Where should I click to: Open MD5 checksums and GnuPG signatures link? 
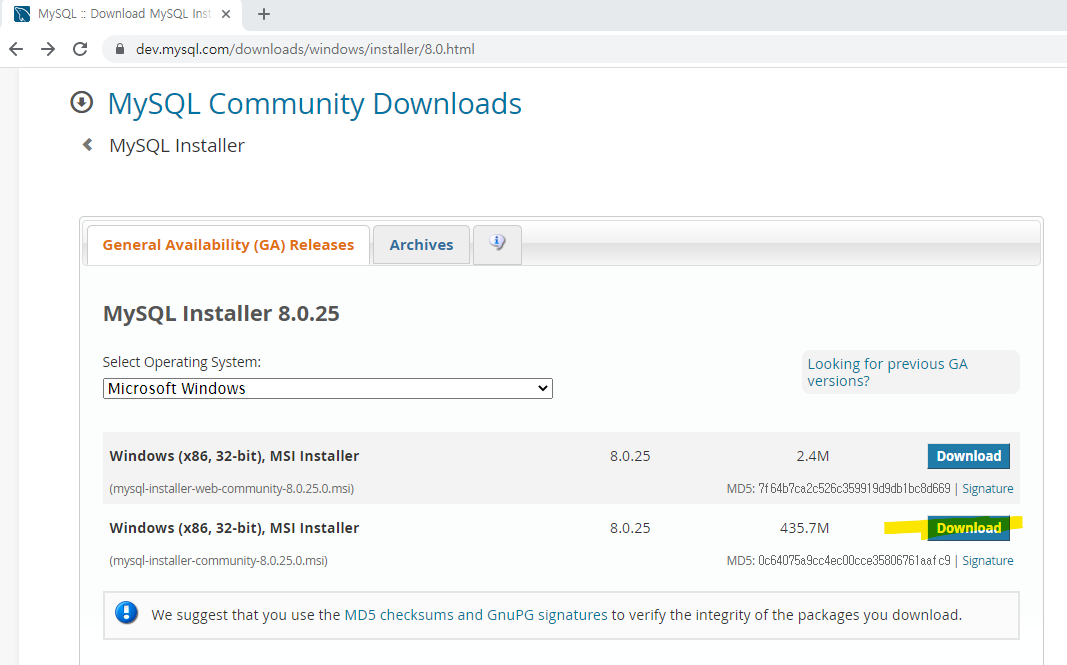coord(476,615)
